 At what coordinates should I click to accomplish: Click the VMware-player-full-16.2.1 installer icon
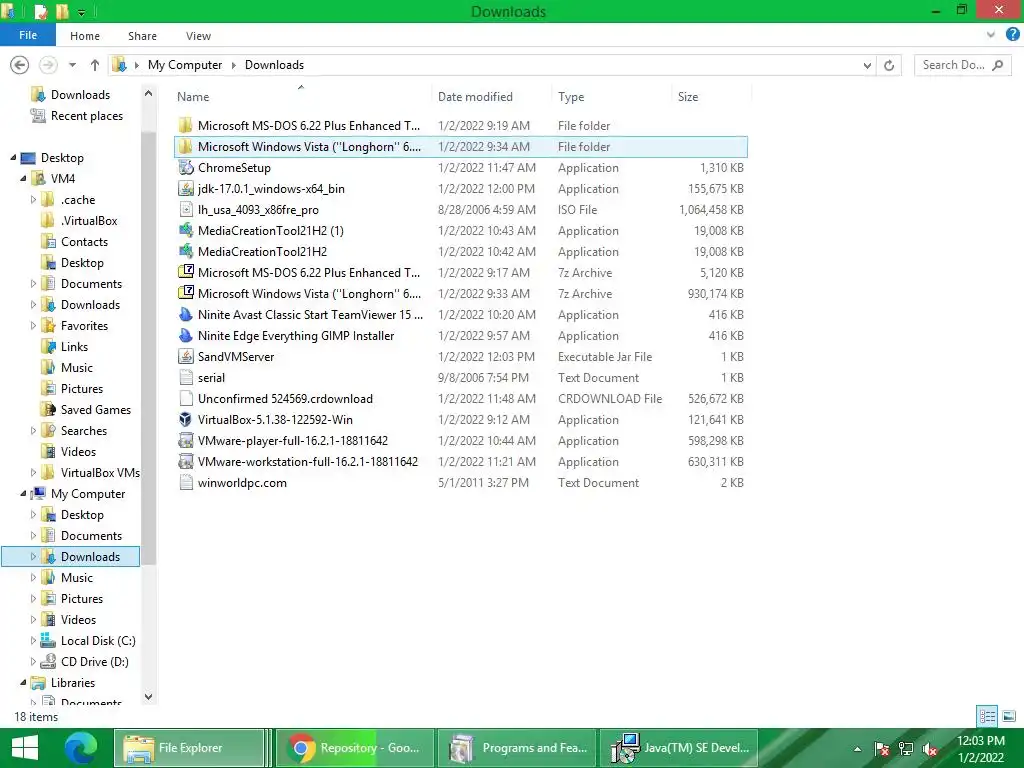pyautogui.click(x=186, y=441)
